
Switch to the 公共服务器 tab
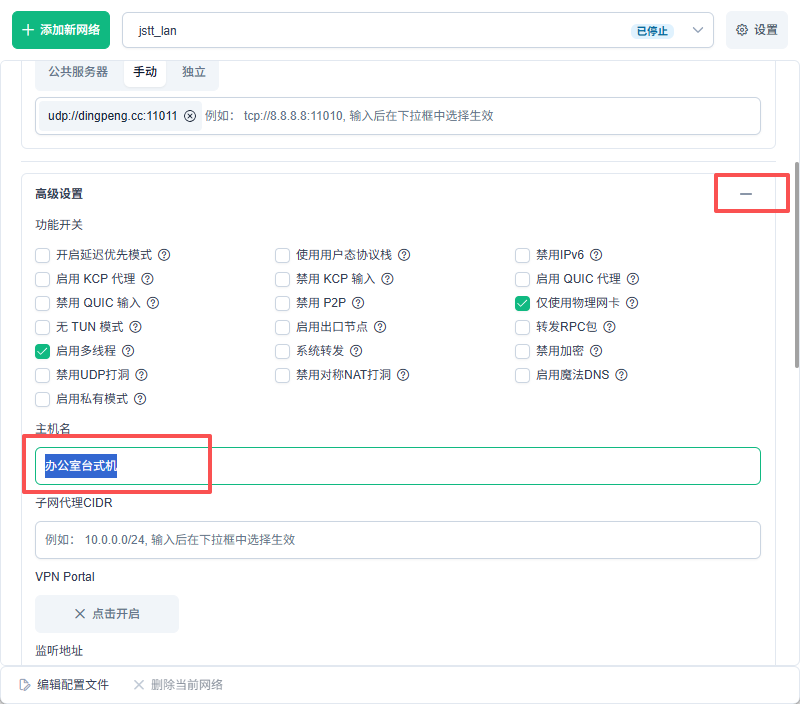click(x=78, y=72)
